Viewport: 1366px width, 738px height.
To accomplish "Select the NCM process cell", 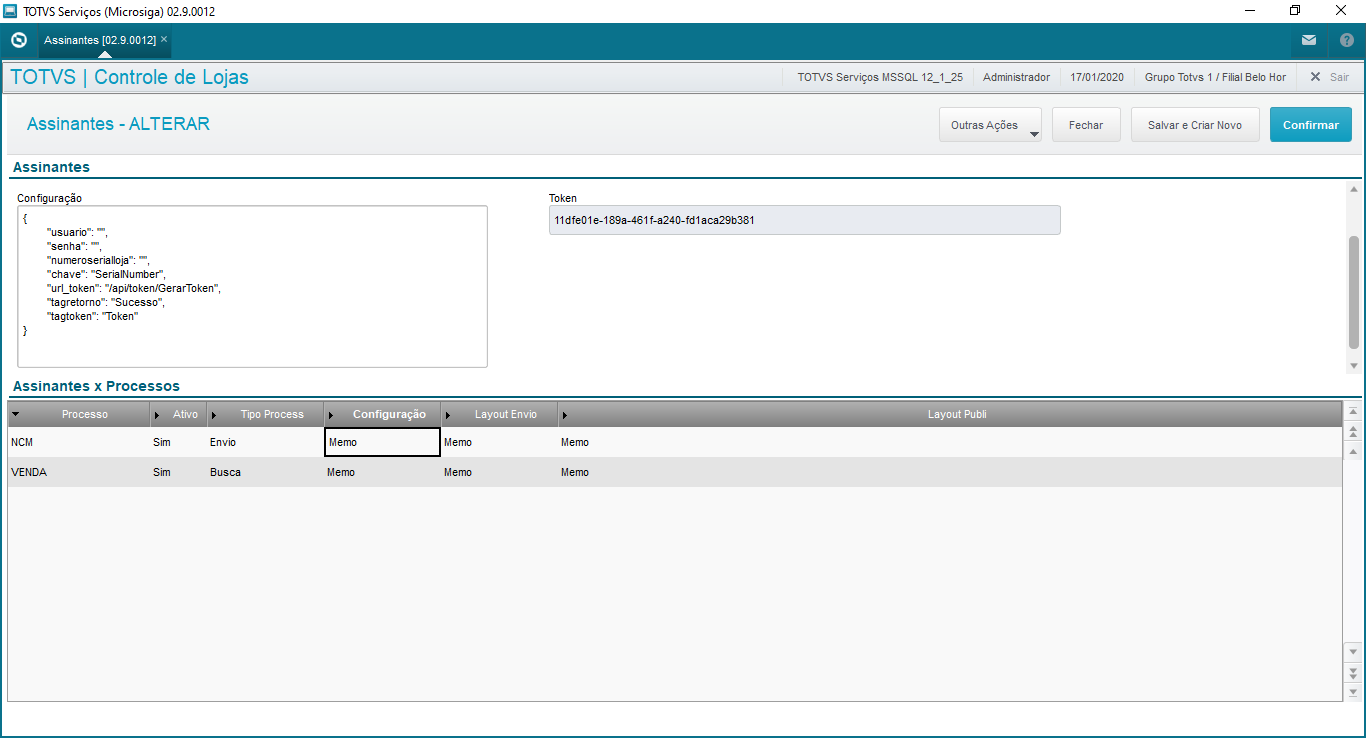I will point(79,442).
